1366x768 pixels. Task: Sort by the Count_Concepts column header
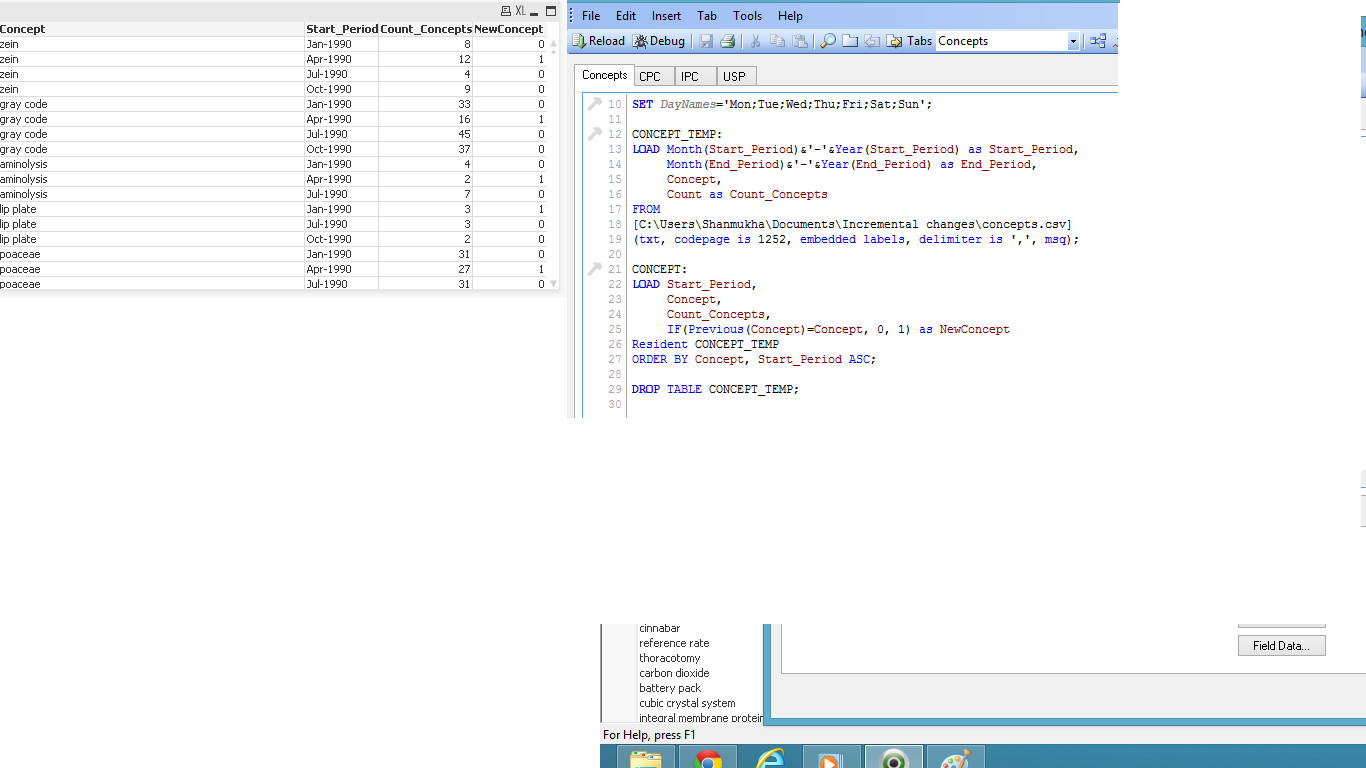tap(425, 29)
